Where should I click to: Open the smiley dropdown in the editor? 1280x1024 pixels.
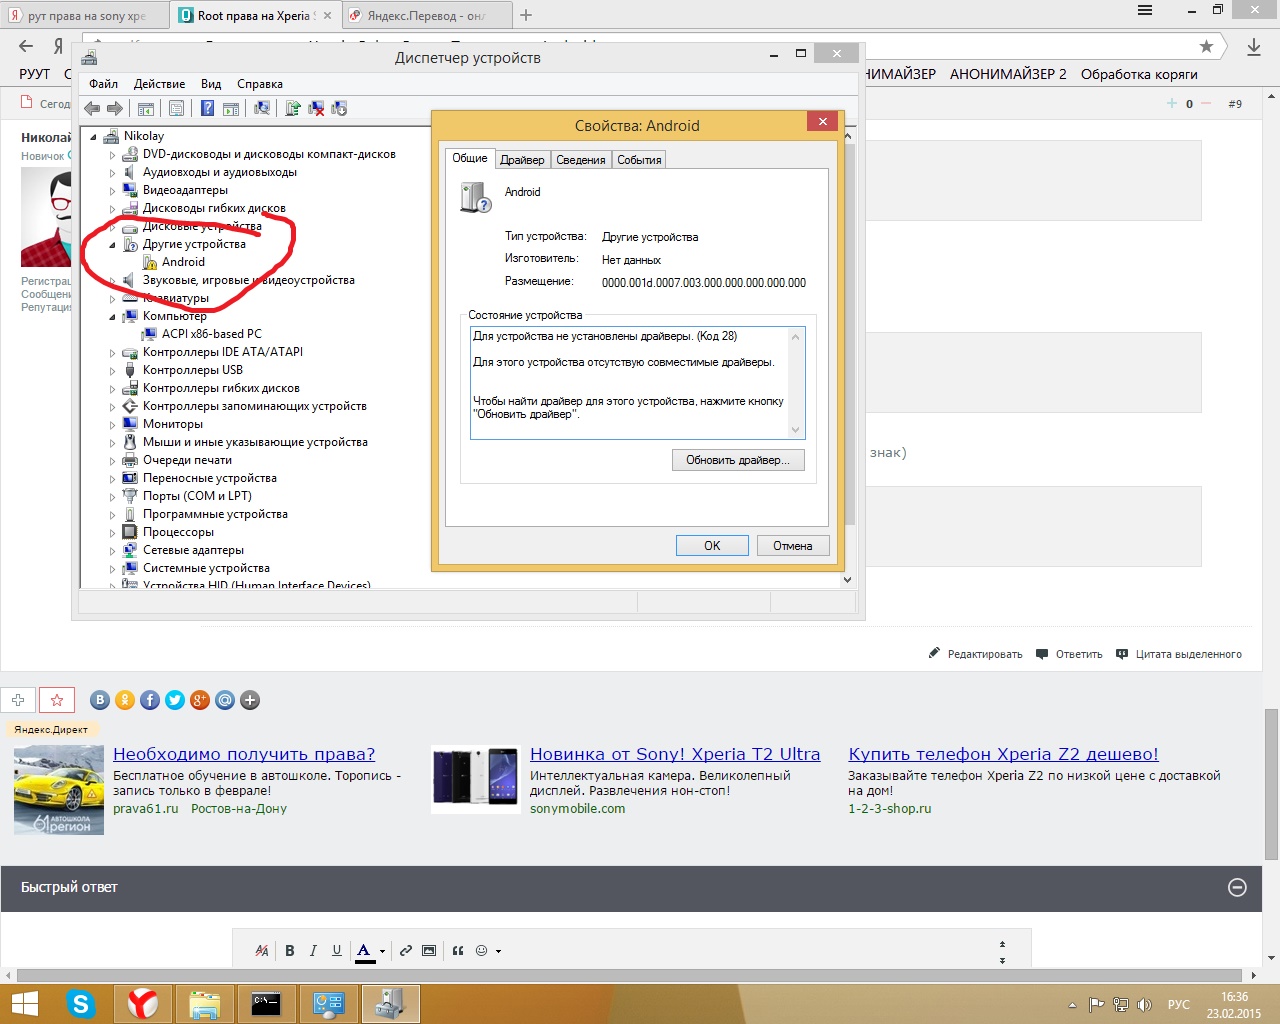[x=498, y=952]
